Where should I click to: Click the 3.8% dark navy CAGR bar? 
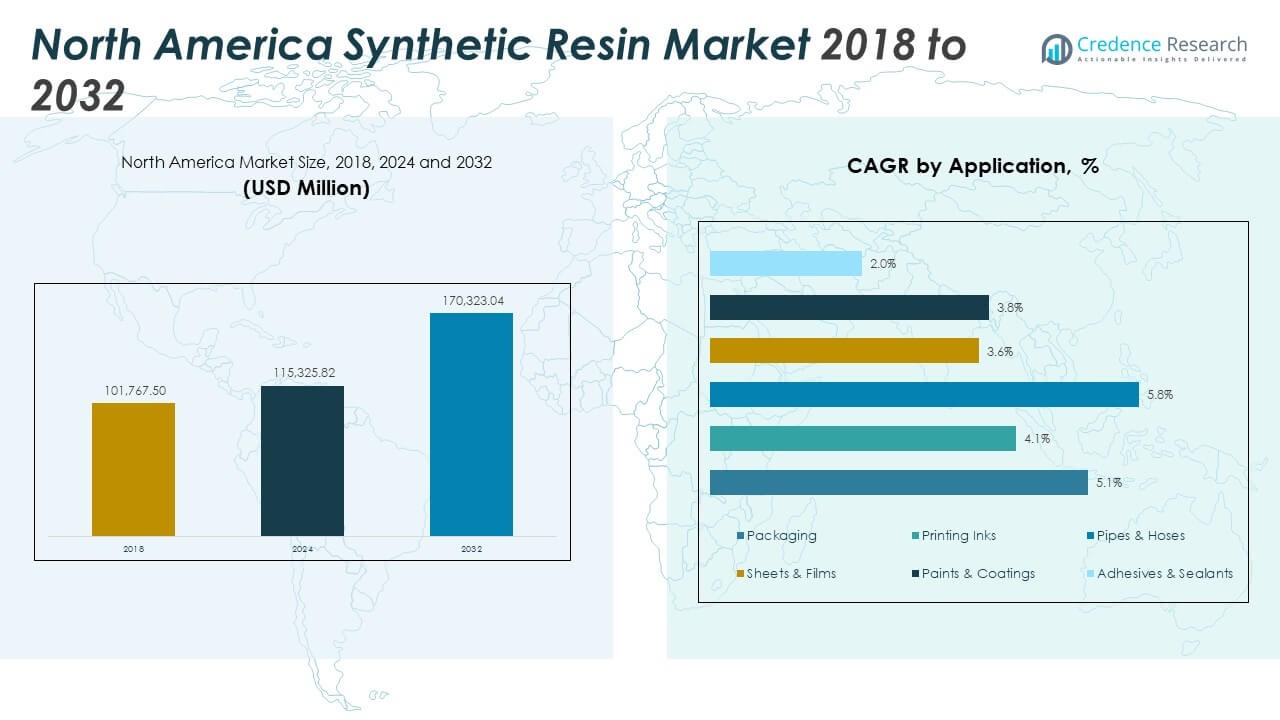pos(849,308)
